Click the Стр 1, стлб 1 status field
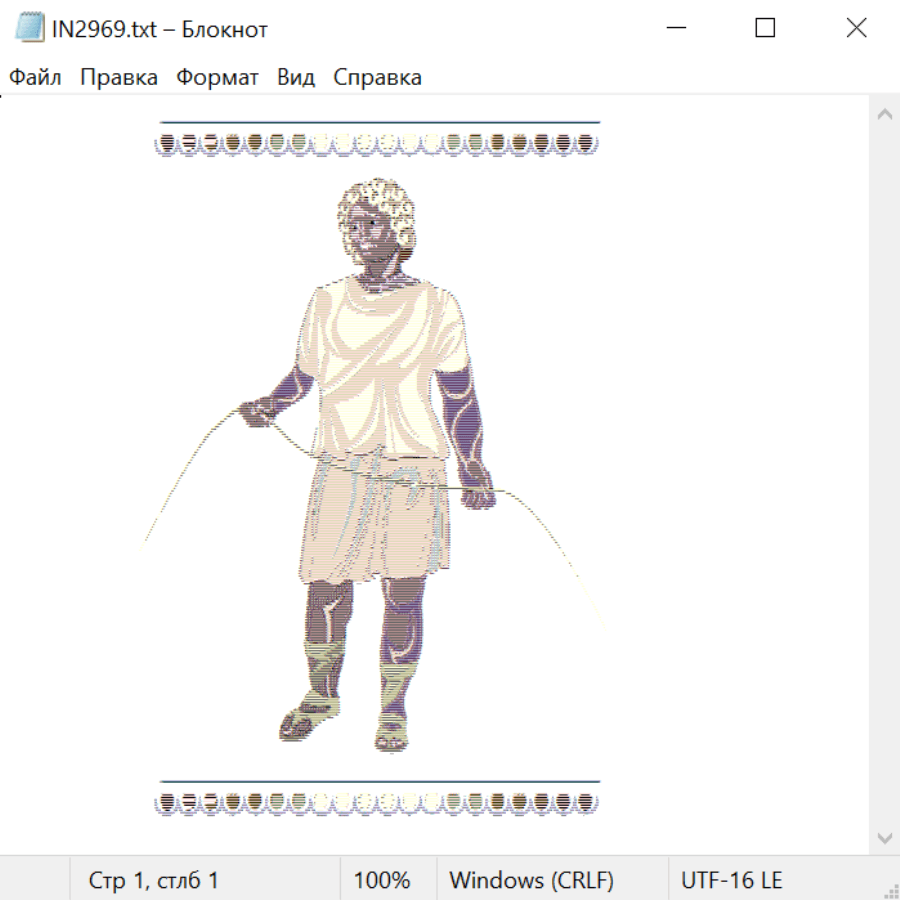The height and width of the screenshot is (900, 900). click(154, 881)
